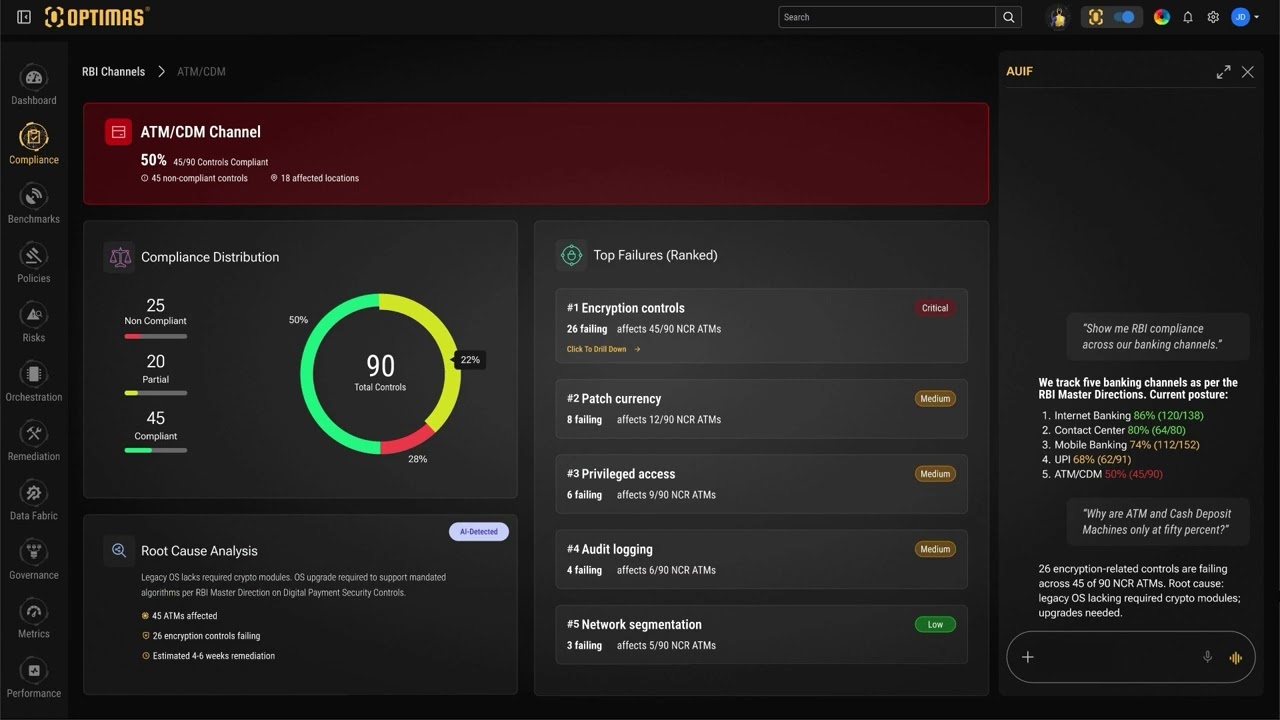Toggle the AUIF assistant switch
1280x720 pixels.
(x=1124, y=17)
